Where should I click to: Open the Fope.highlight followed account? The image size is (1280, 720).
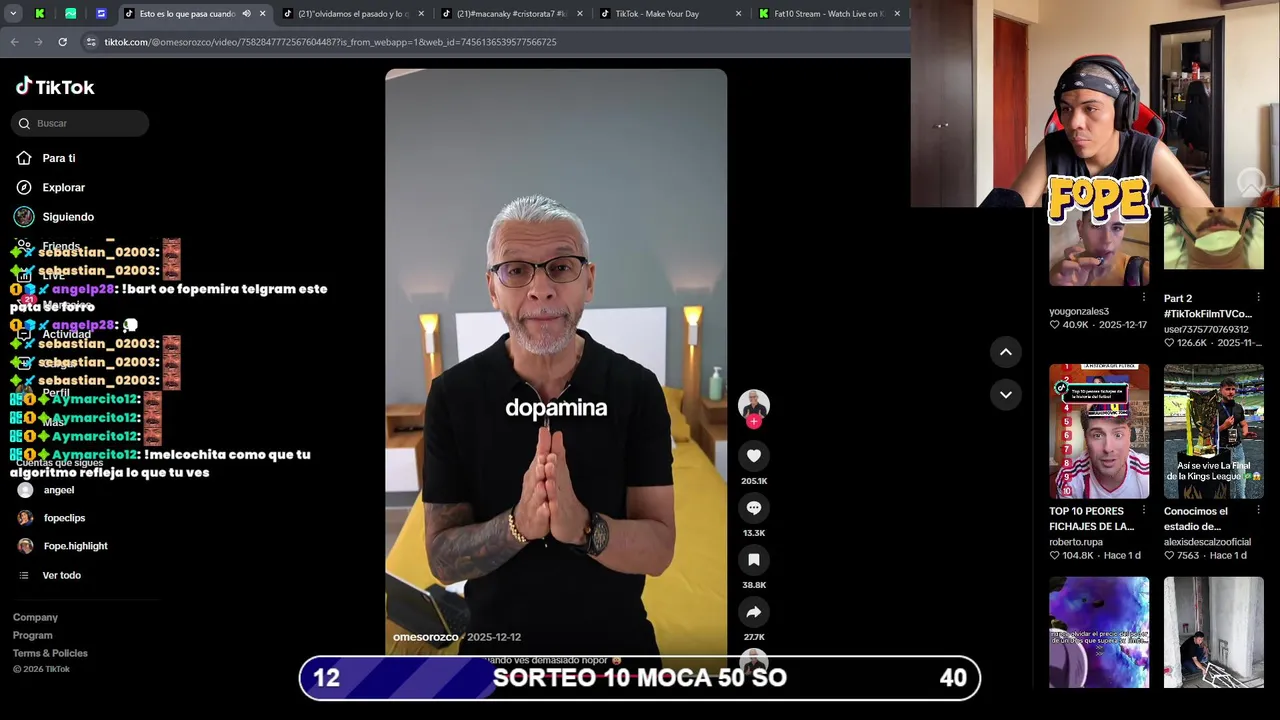coord(75,546)
